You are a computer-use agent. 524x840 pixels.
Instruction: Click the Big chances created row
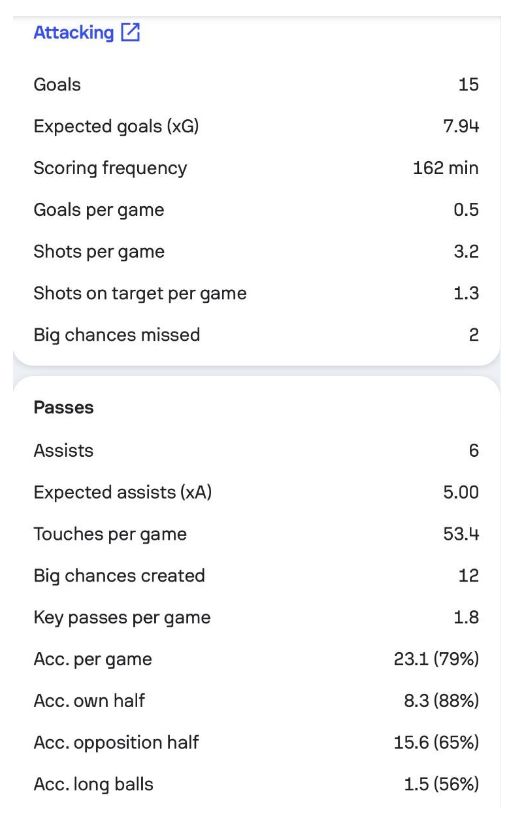(256, 575)
